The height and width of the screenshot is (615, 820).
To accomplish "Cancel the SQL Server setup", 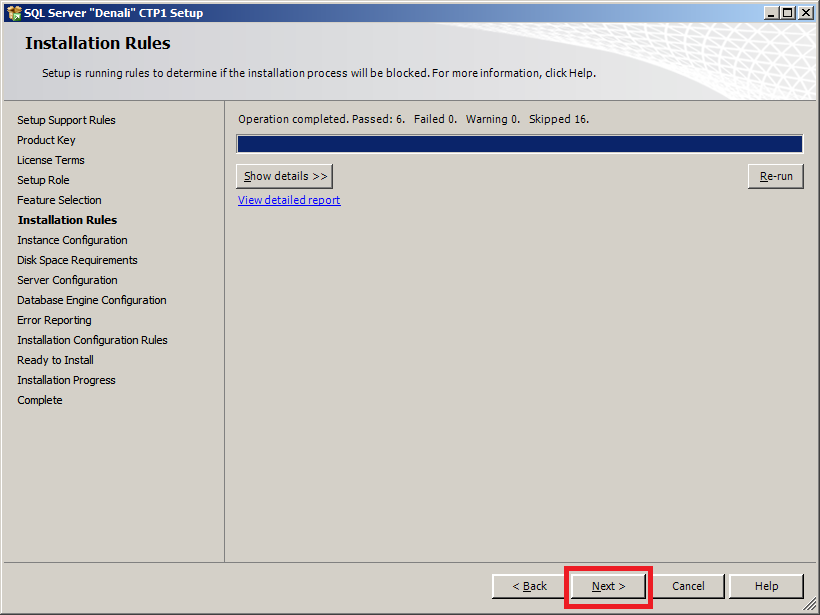I will [688, 586].
